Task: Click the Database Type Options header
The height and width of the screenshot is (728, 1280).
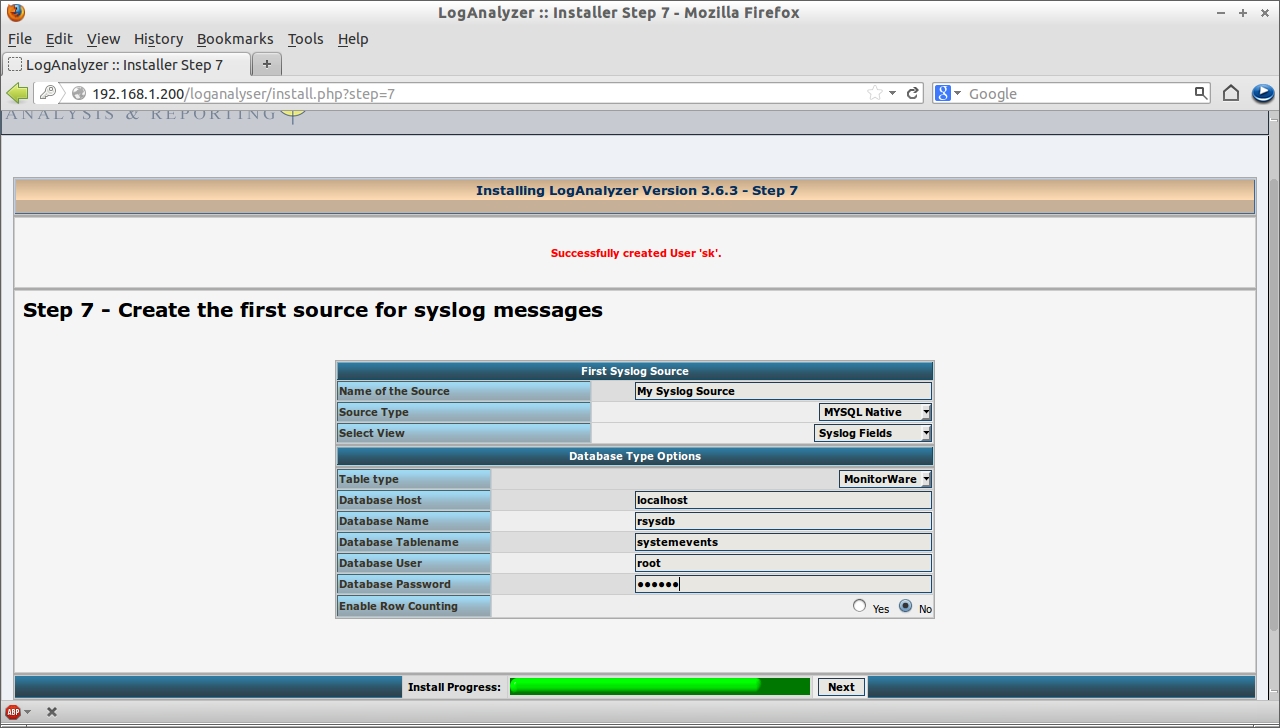Action: pos(635,456)
